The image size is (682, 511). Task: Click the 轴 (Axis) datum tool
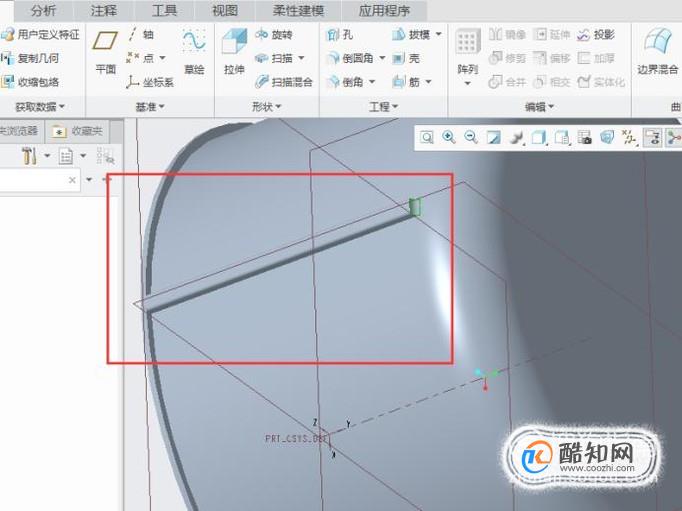(141, 34)
